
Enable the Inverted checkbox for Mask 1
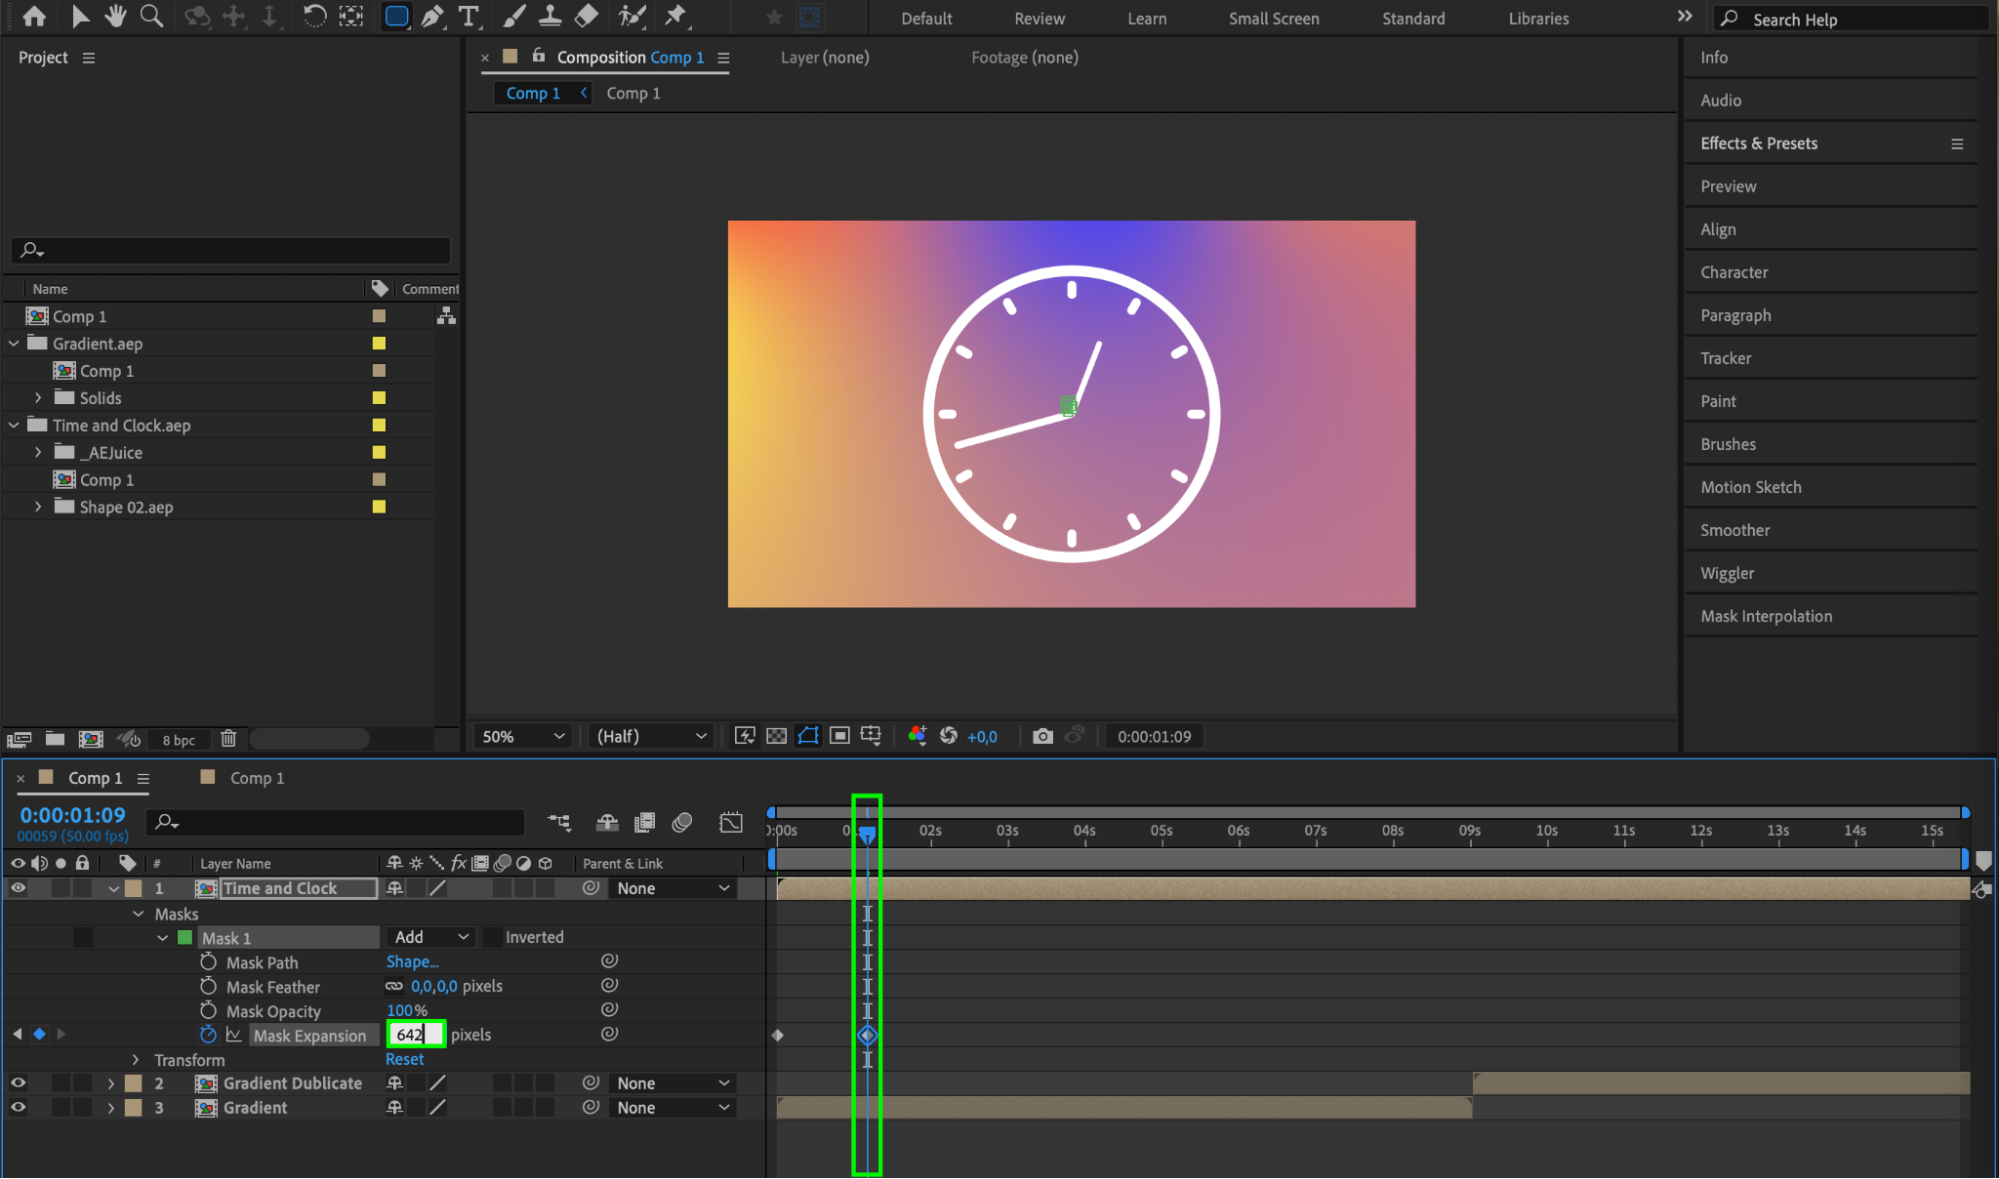pyautogui.click(x=493, y=937)
